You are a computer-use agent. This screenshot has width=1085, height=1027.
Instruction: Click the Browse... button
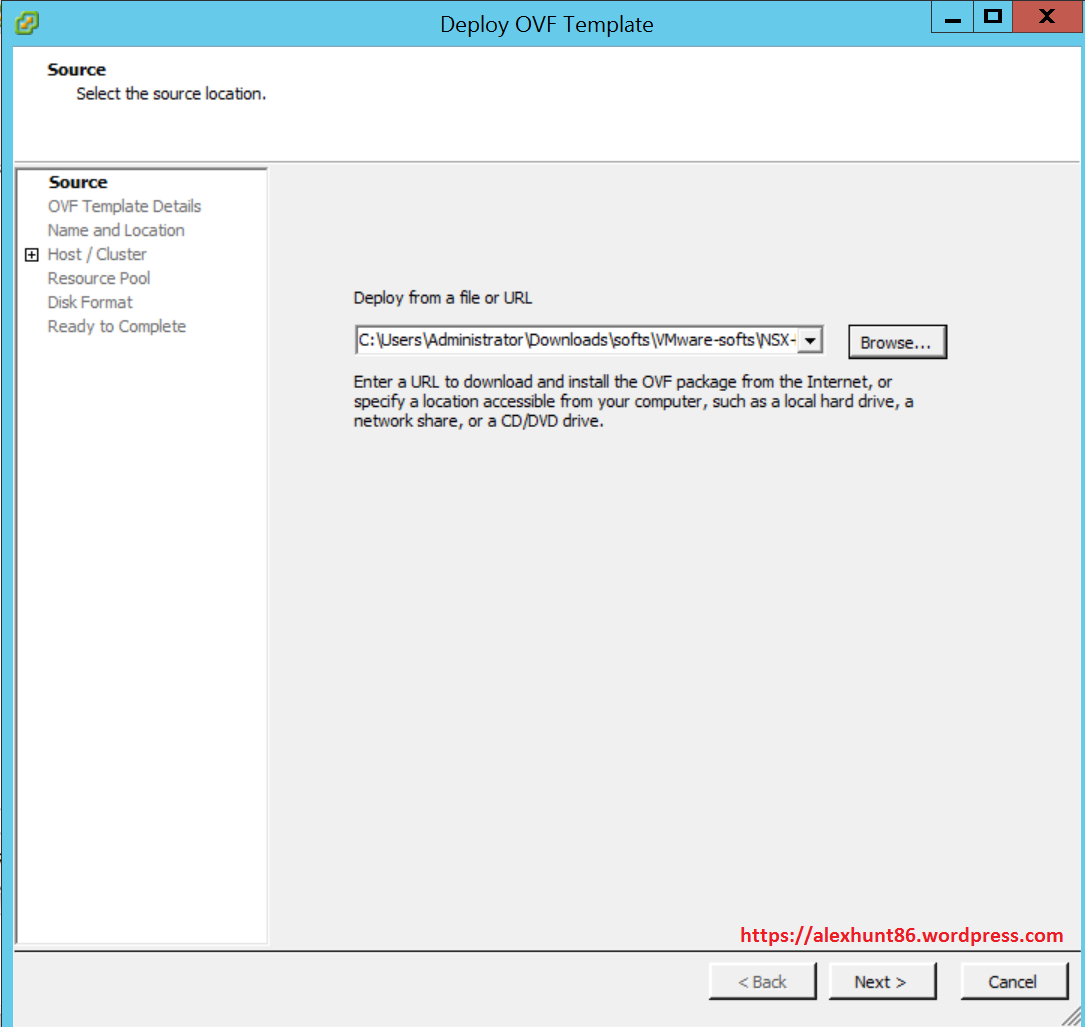pyautogui.click(x=897, y=342)
